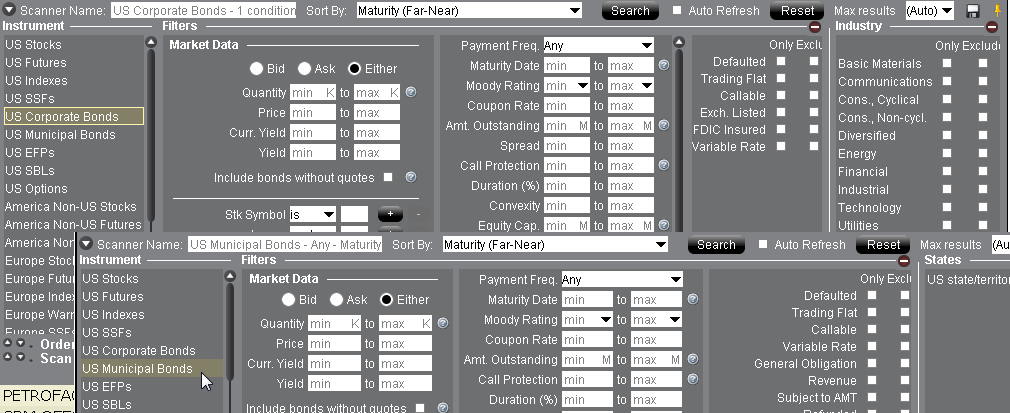The height and width of the screenshot is (413, 1010).
Task: Open Moody Rating min dropdown, Corporate scanner
Action: [567, 85]
